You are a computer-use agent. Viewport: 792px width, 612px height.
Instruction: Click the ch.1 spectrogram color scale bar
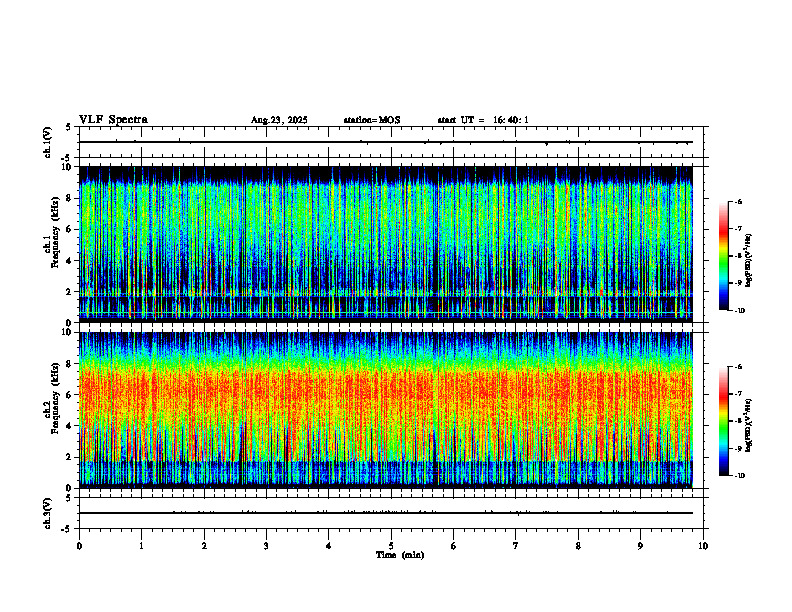723,256
